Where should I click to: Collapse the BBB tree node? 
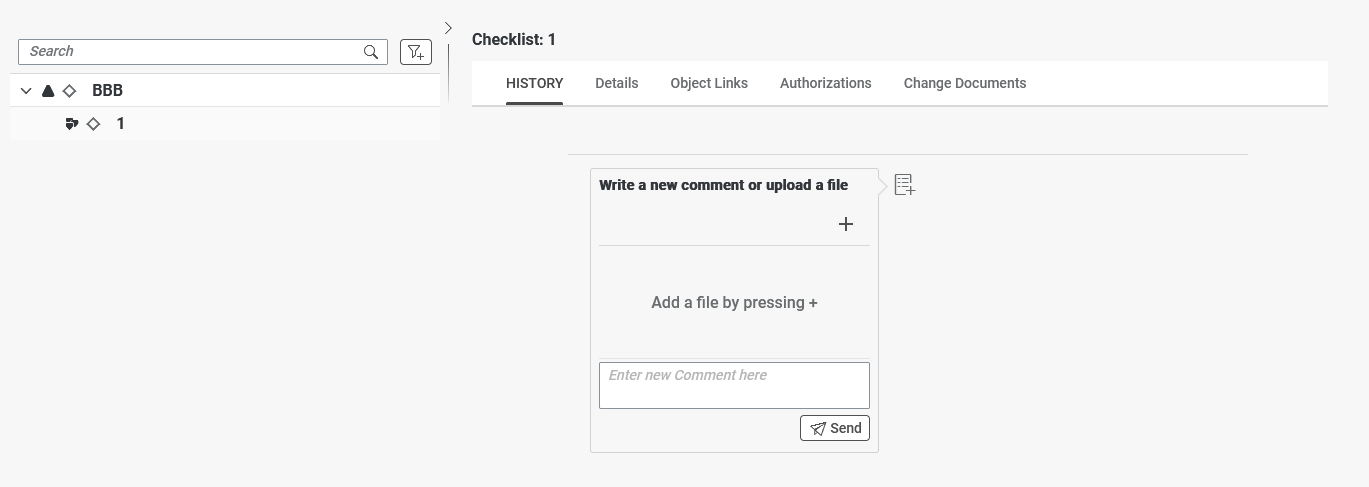coord(26,91)
